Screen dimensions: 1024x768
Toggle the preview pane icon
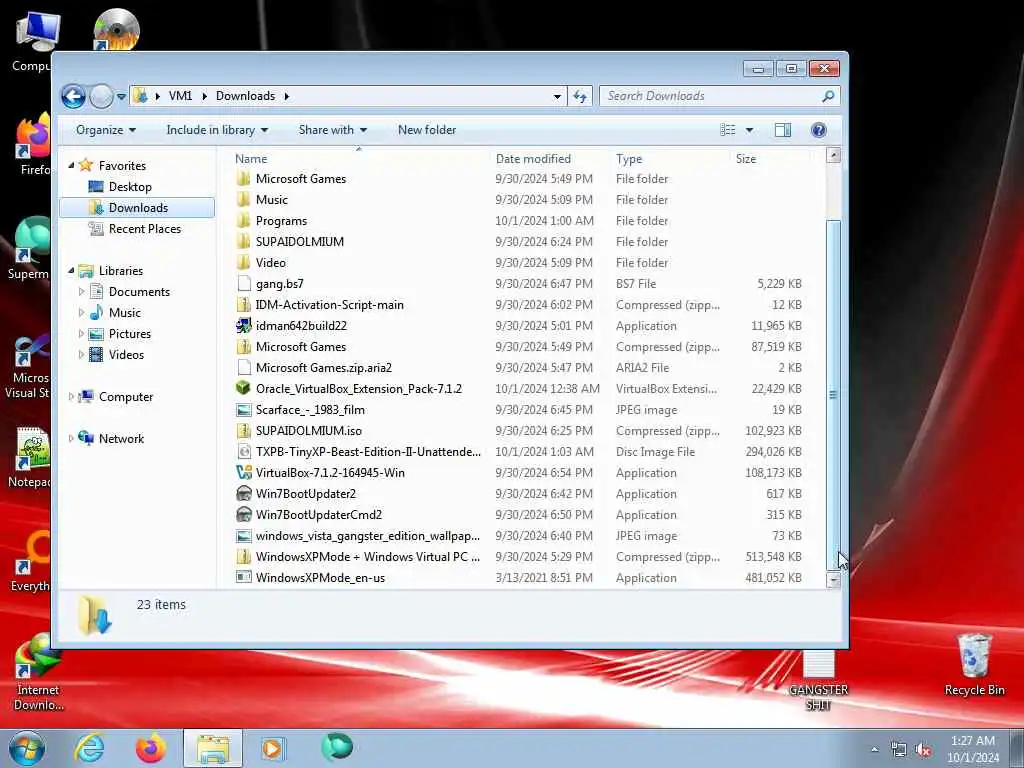(x=782, y=130)
